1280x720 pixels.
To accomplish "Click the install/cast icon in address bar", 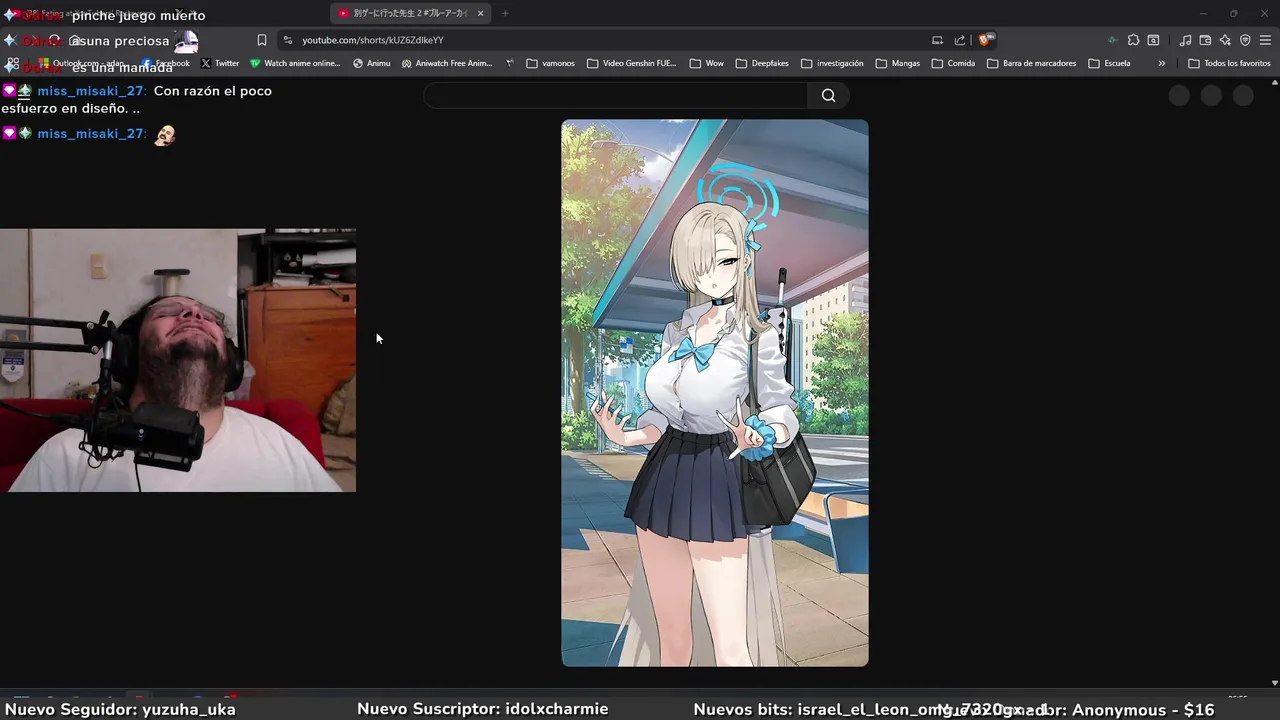I will point(937,40).
